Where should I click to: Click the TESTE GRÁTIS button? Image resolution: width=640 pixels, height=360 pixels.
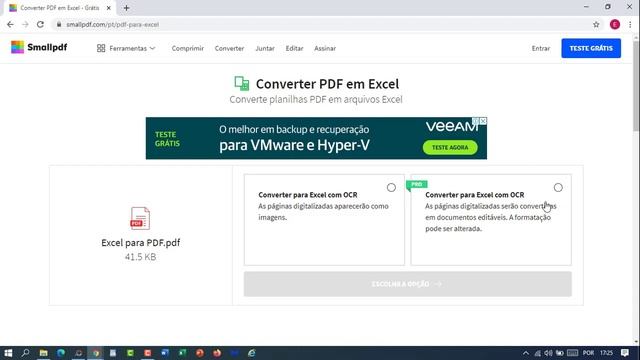pyautogui.click(x=591, y=48)
